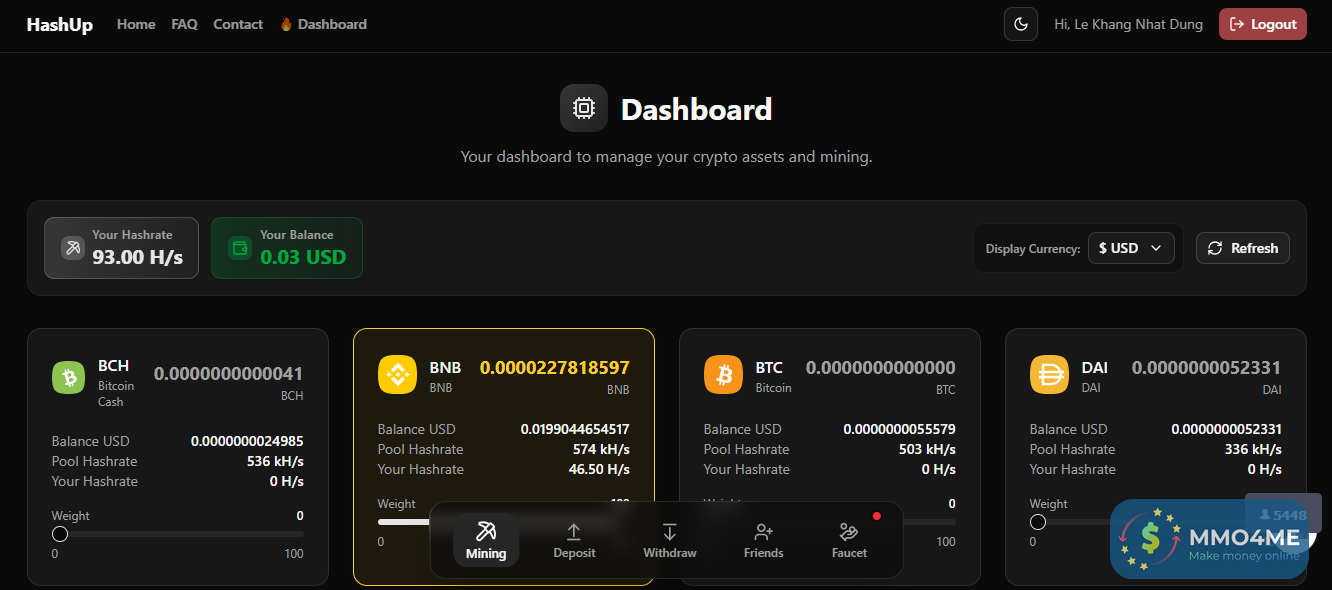Screen dimensions: 1332x590
Task: Click the BTC amount 0.0000000000000
Action: coord(881,368)
